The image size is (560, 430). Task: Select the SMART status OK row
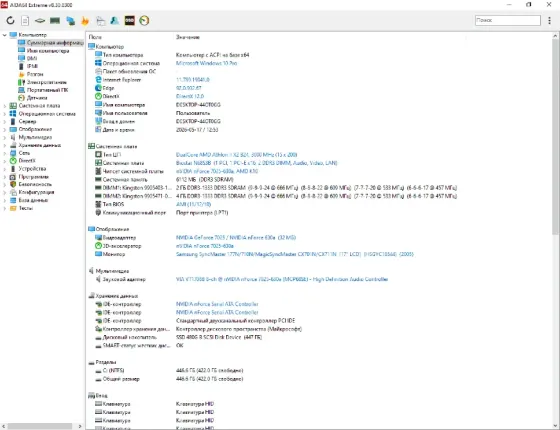tap(139, 346)
